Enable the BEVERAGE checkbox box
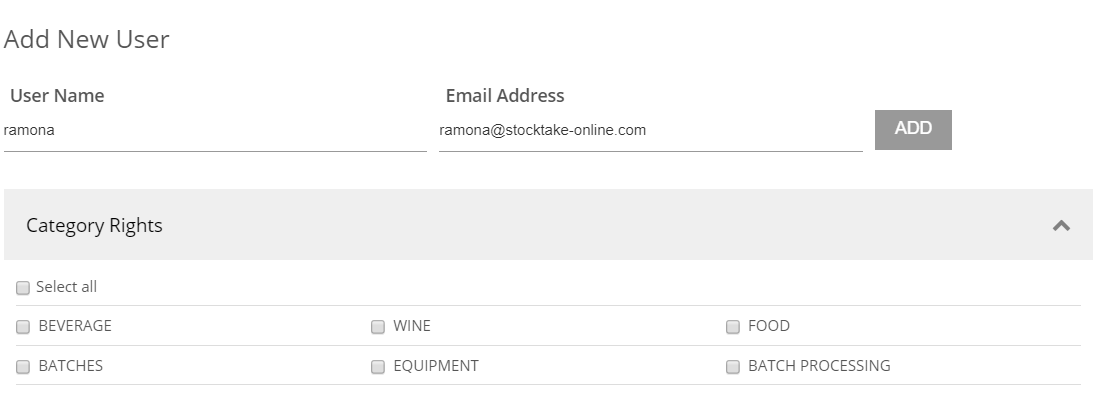Viewport: 1100px width, 410px height. point(23,327)
